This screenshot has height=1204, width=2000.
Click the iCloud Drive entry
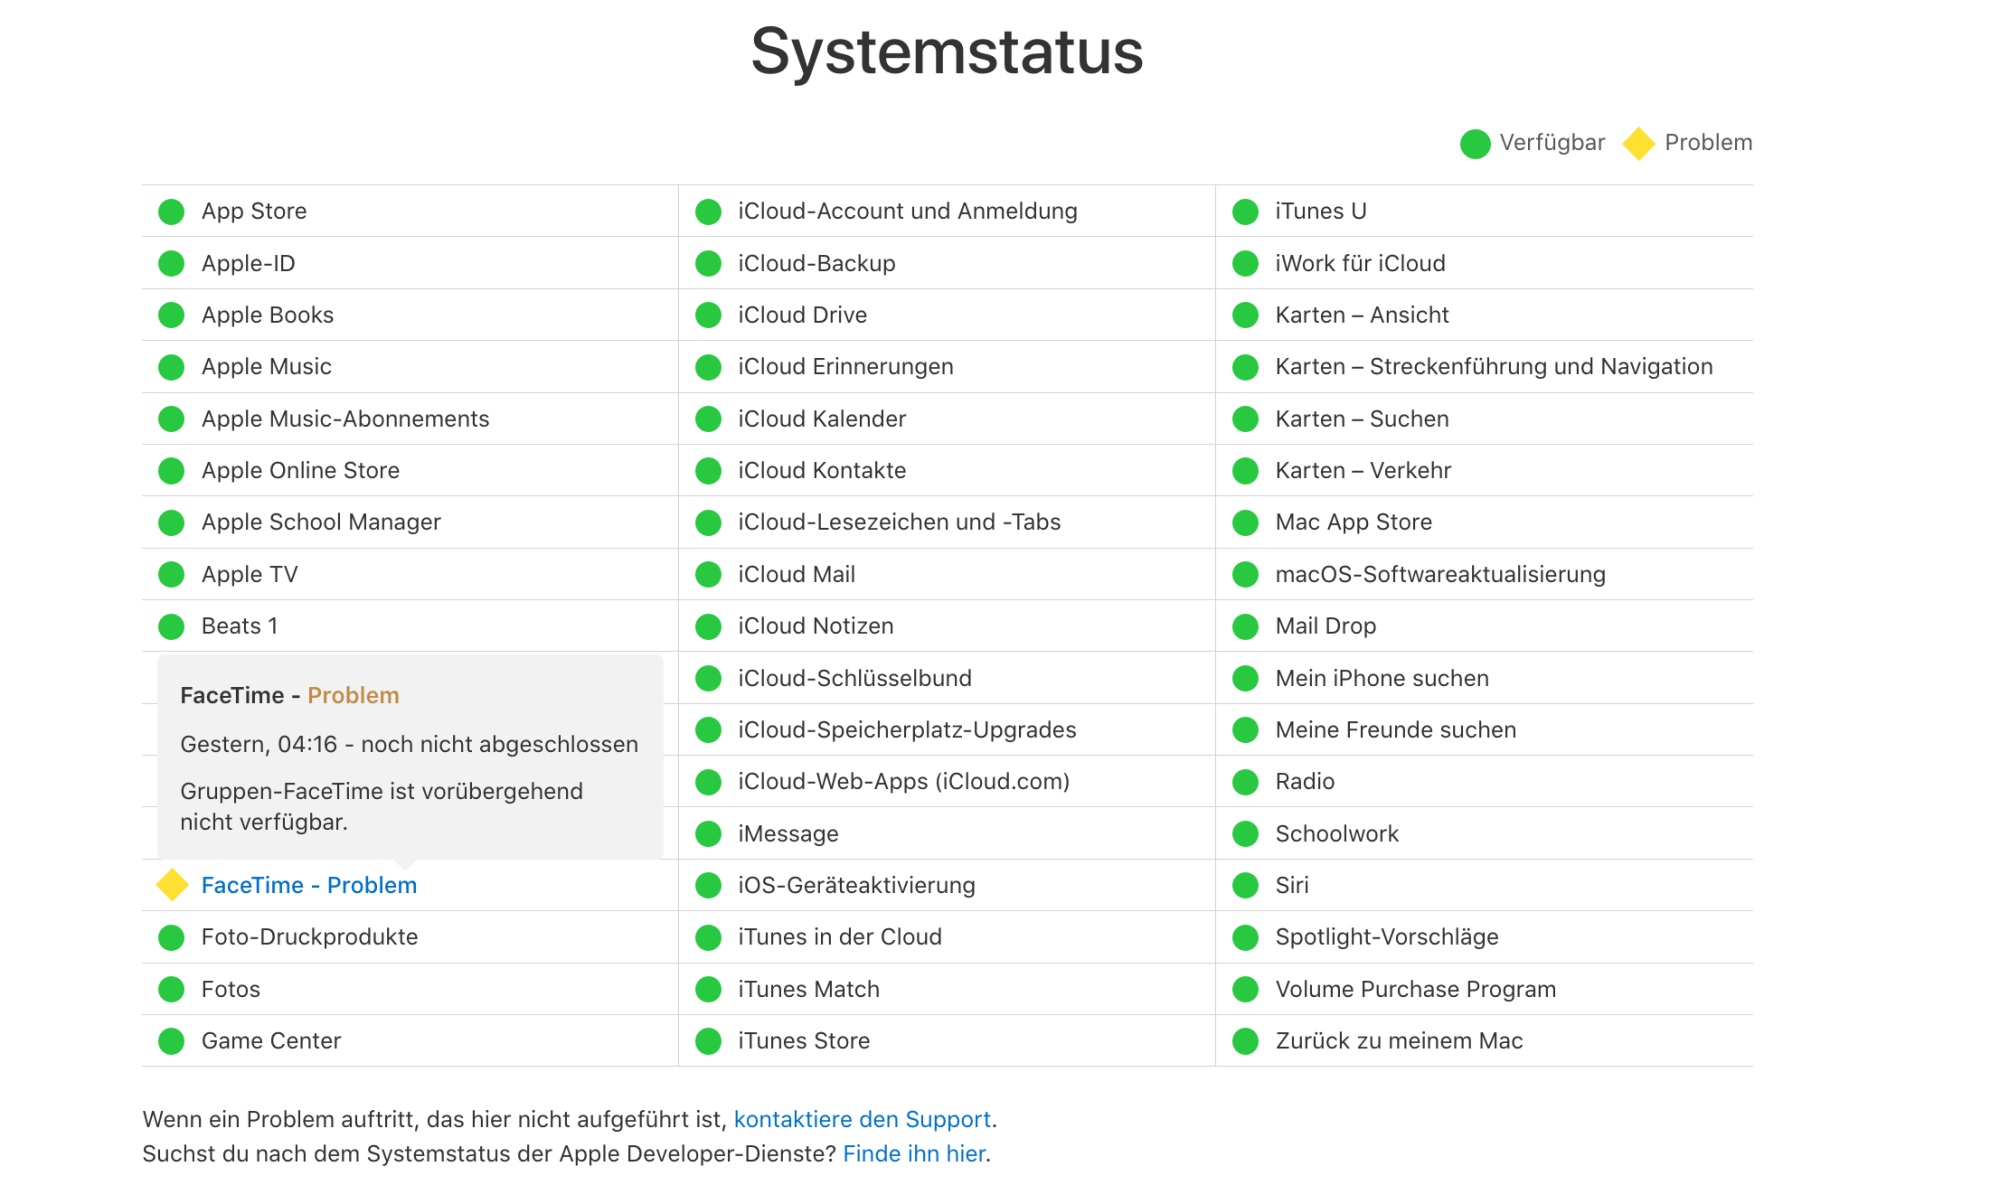802,315
